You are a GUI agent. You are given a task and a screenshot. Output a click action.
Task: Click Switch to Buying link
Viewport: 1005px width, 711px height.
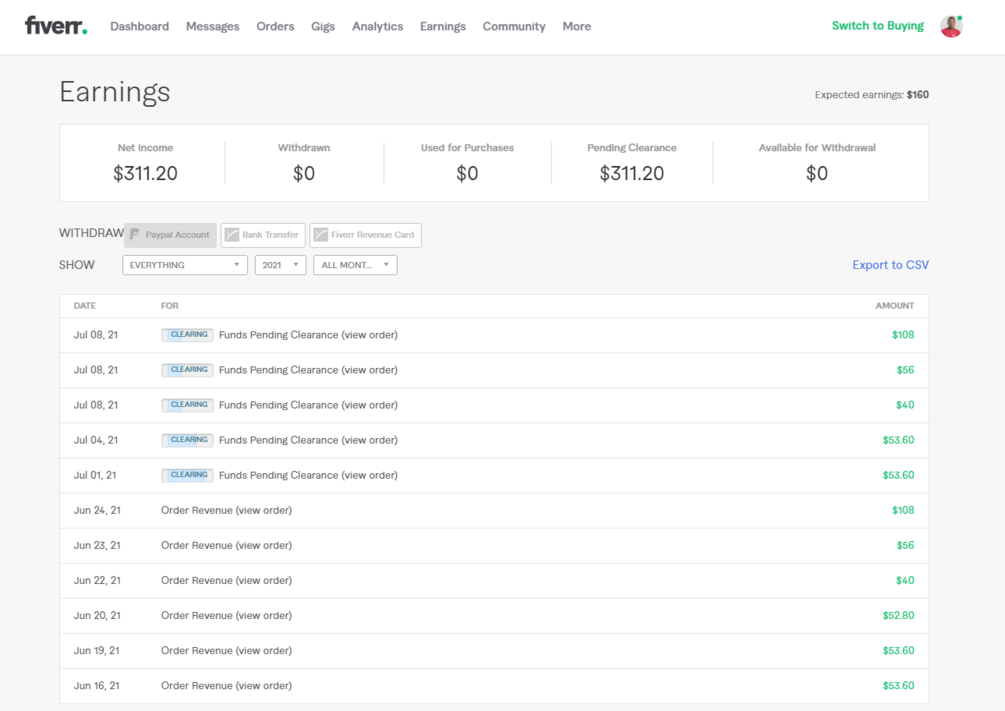point(877,26)
